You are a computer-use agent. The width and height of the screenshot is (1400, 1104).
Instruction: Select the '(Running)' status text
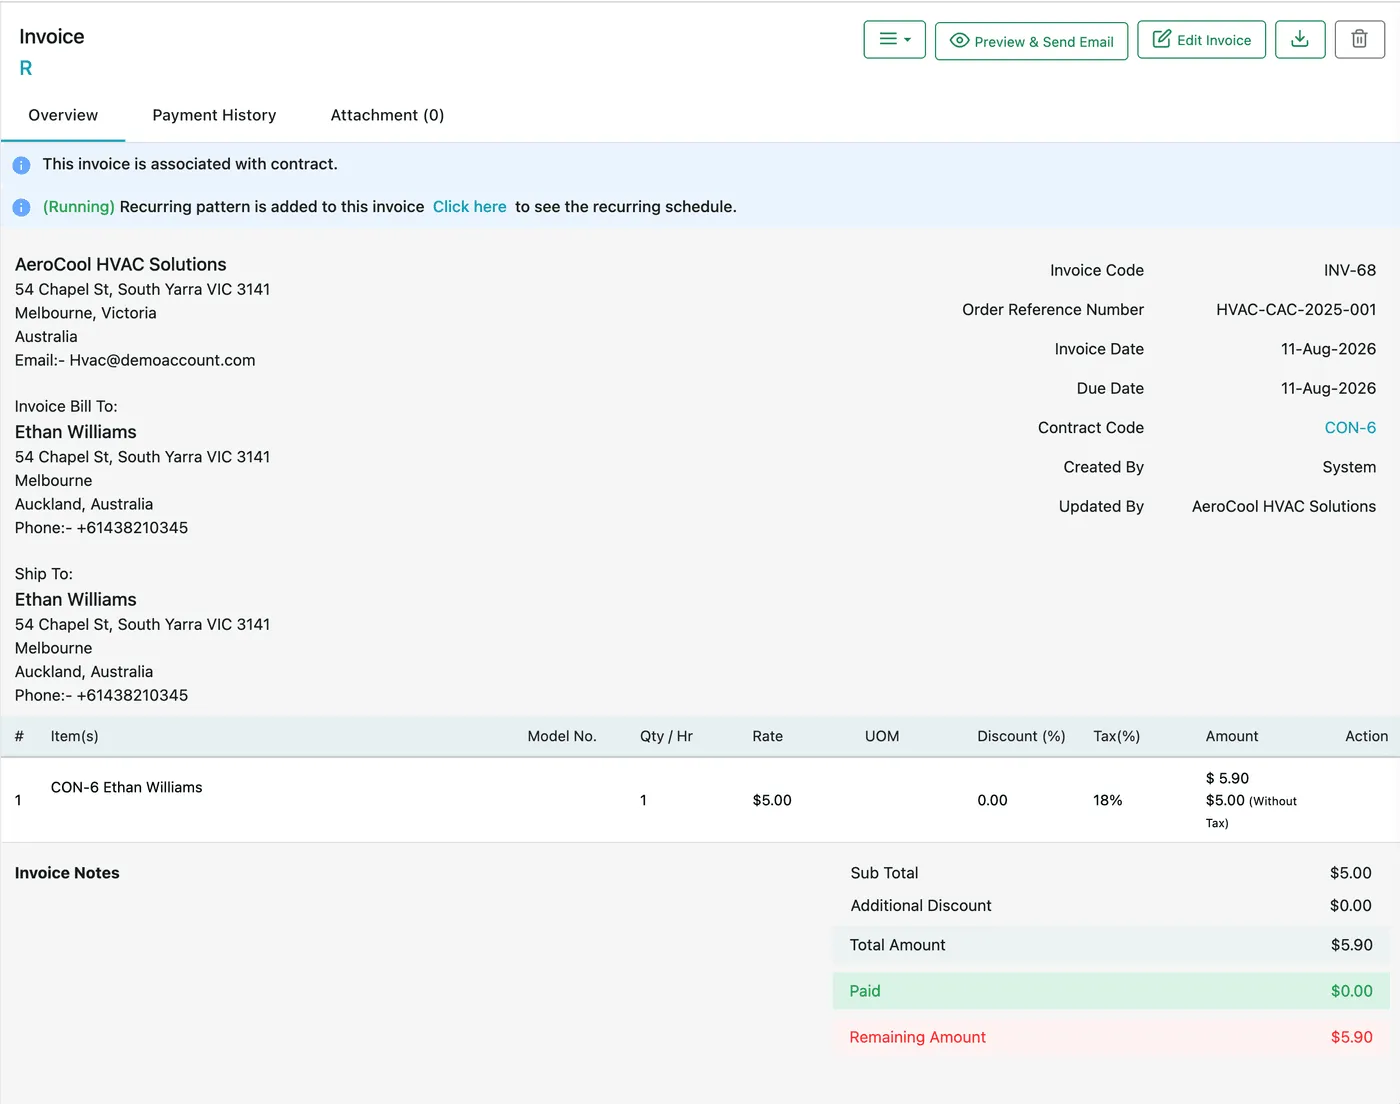coord(79,207)
